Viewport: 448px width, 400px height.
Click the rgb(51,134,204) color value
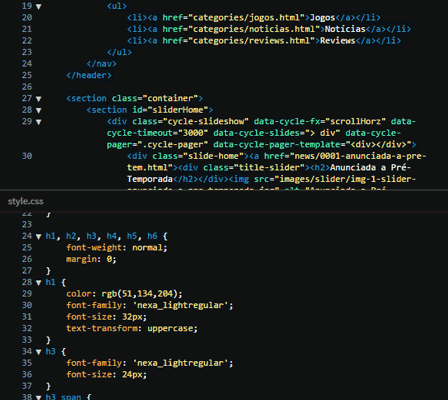142,294
